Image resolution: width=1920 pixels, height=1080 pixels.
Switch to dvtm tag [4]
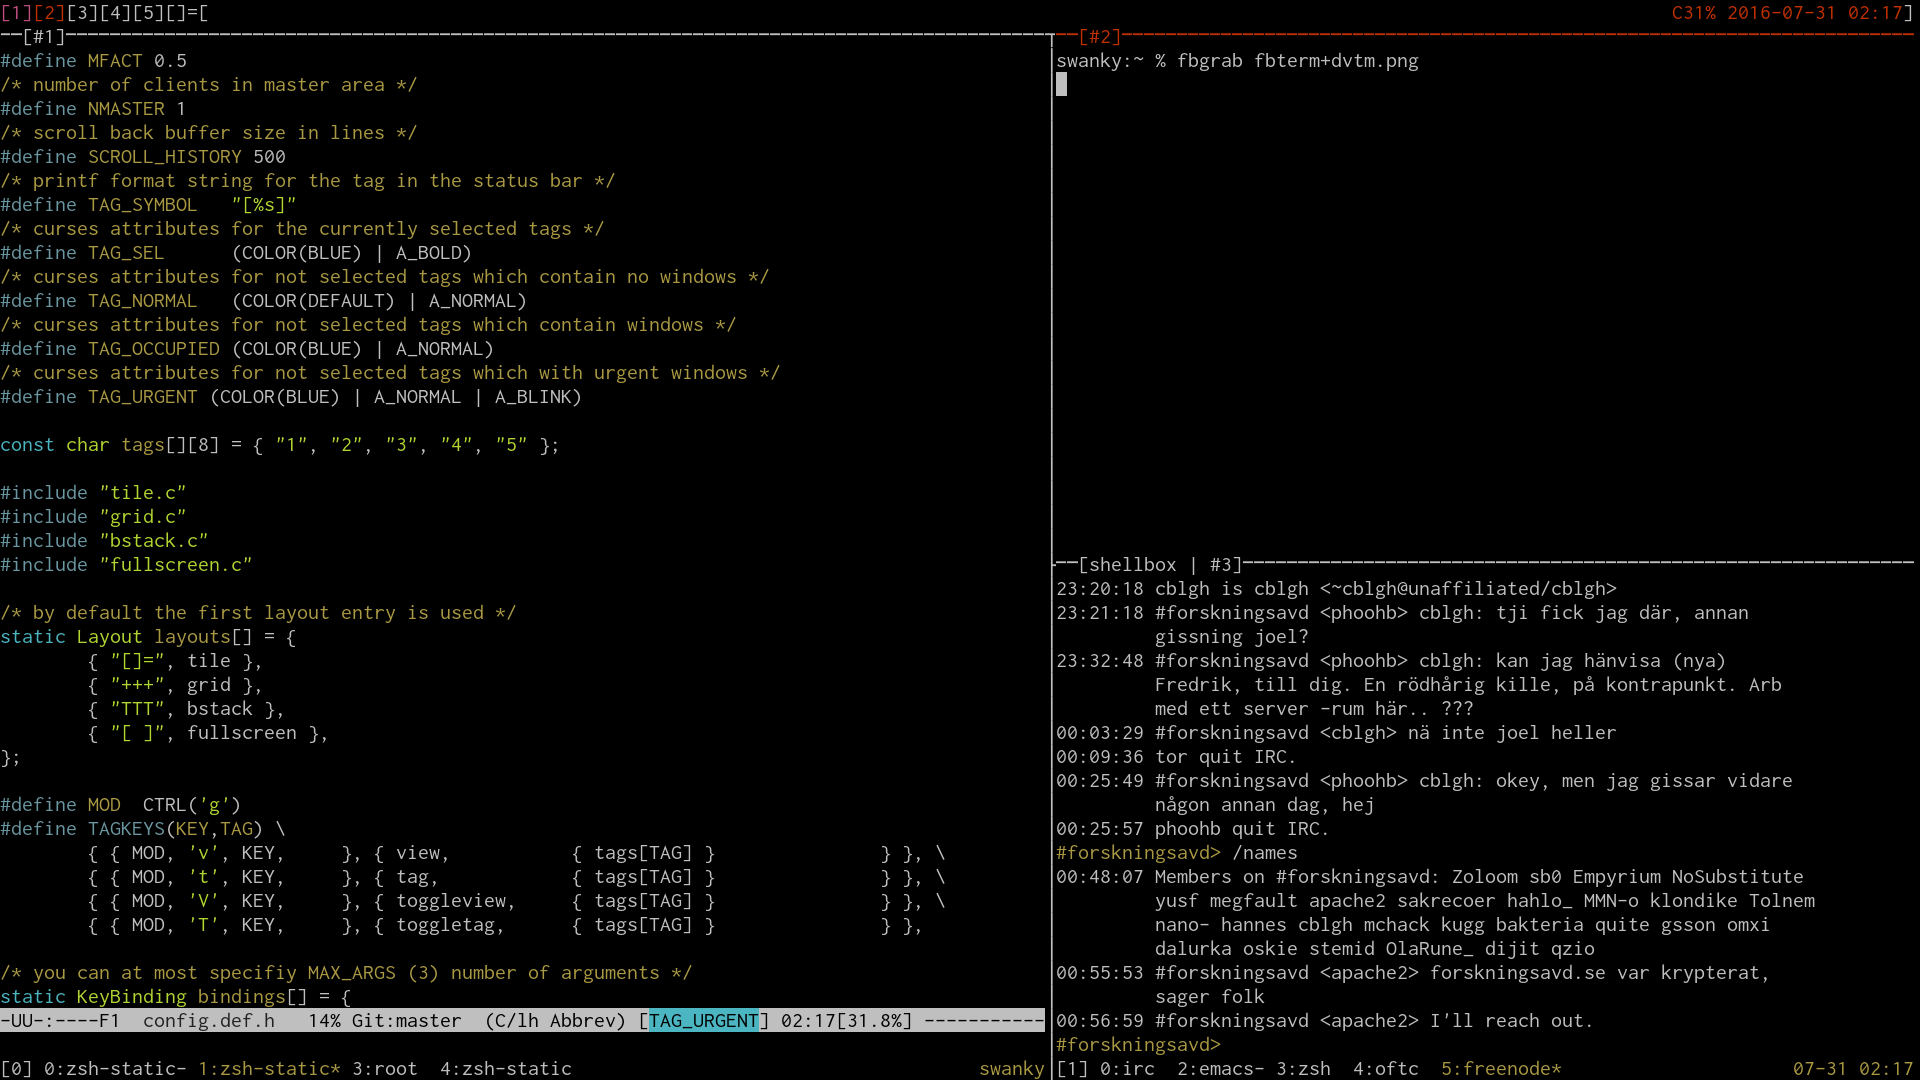pos(115,13)
